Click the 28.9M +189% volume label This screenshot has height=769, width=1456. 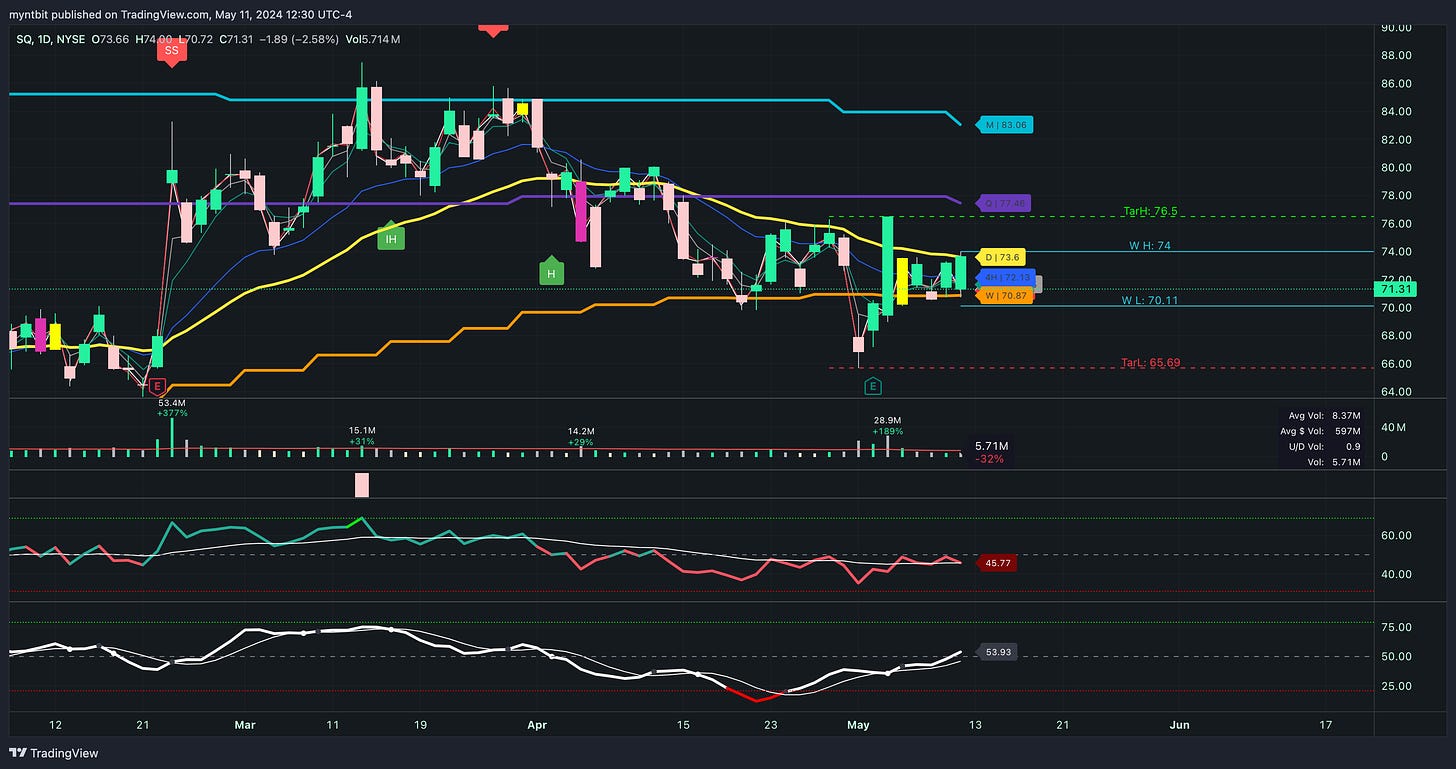(x=887, y=427)
